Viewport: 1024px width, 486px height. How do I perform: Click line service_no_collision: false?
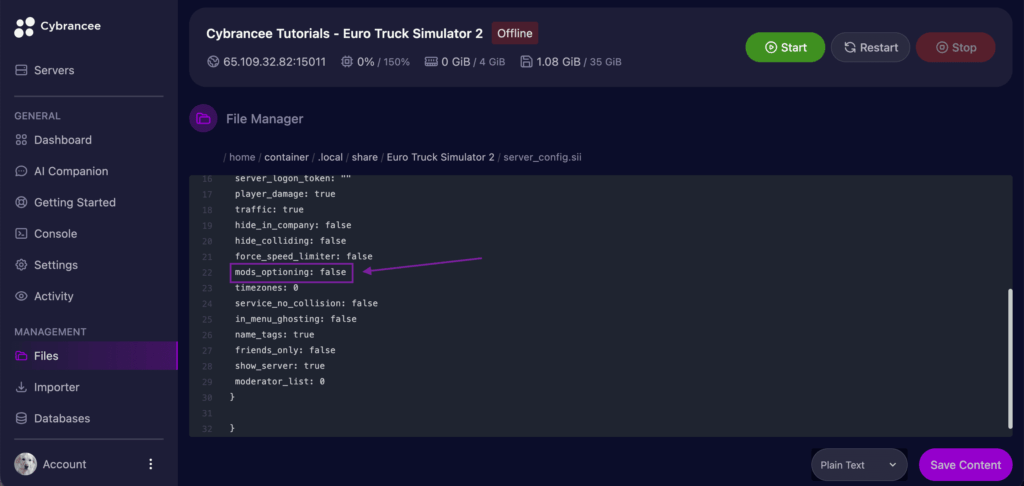point(306,304)
